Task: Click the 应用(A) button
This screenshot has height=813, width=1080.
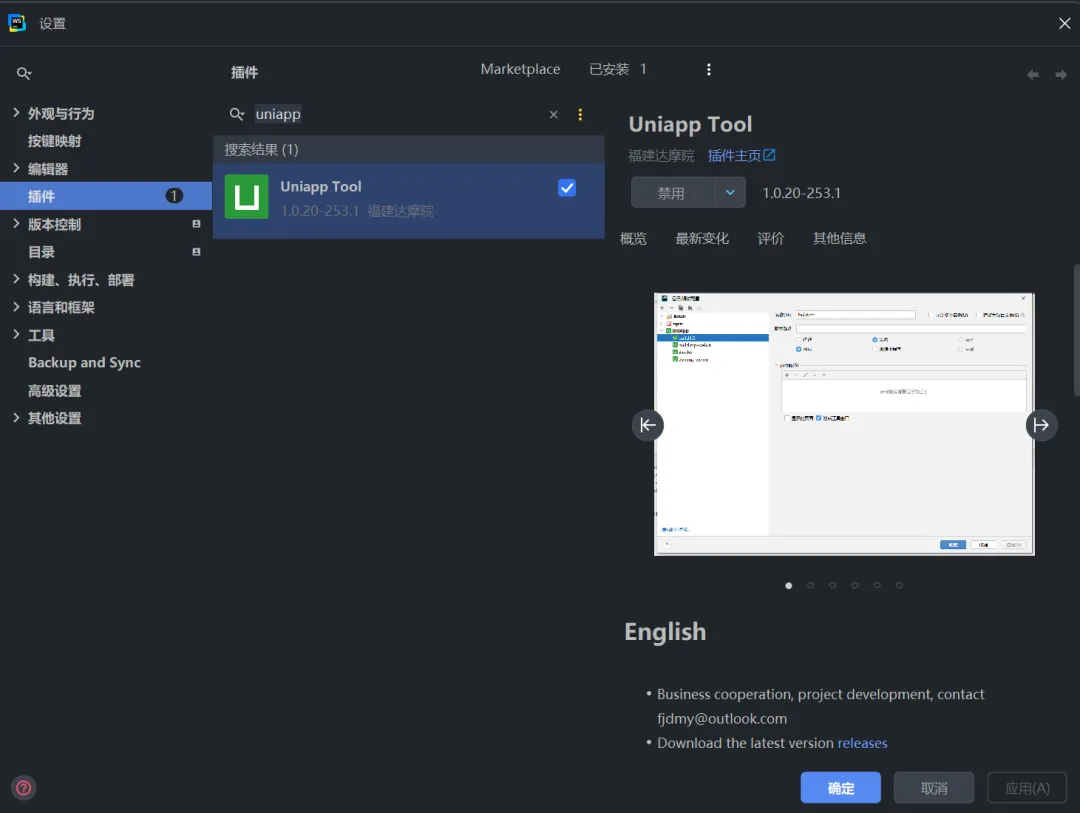Action: point(1027,788)
